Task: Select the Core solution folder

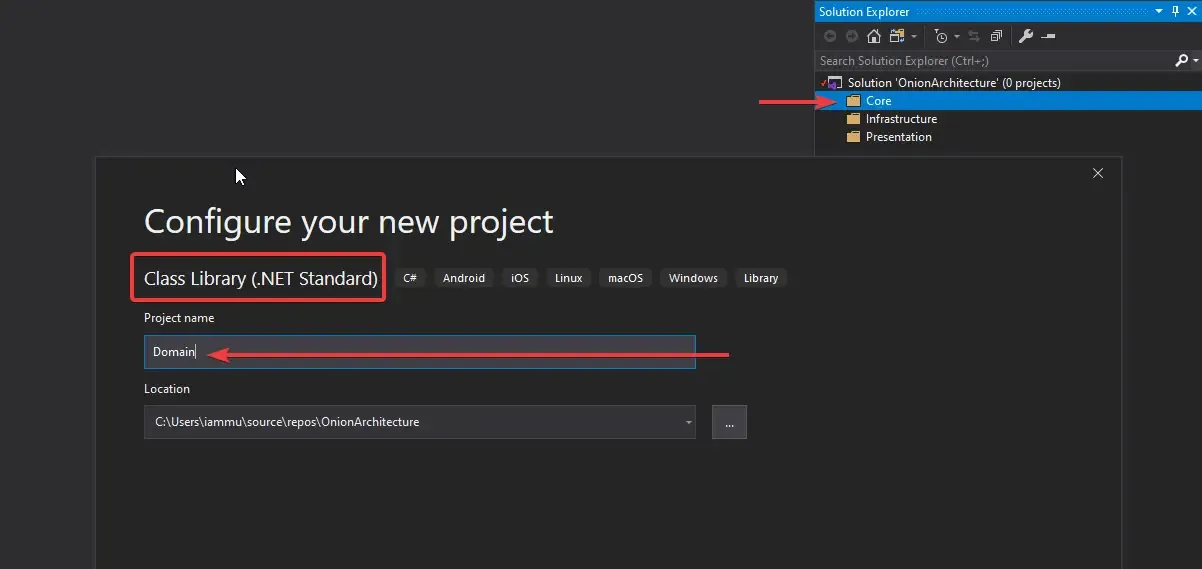Action: point(1008,101)
